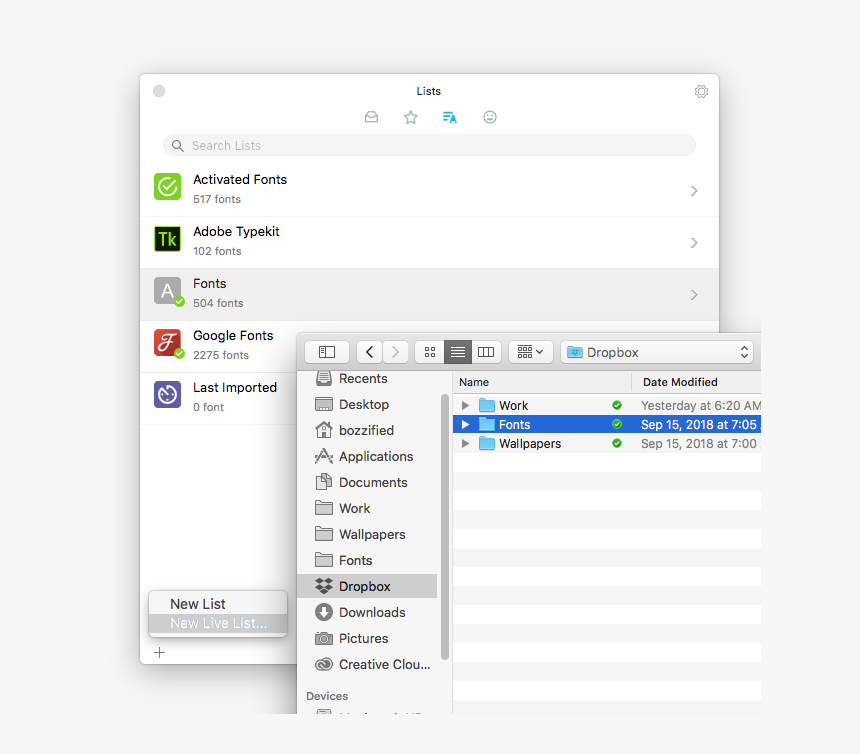Switch file dialog to icon view
This screenshot has width=860, height=754.
(429, 352)
